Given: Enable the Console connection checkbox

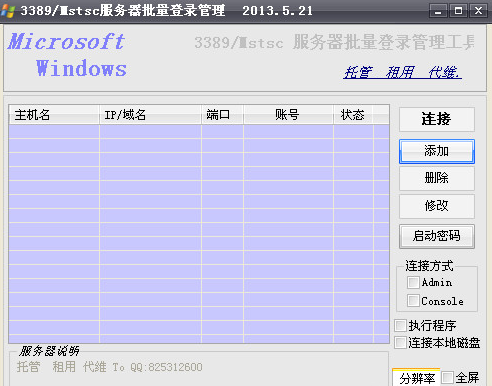Looking at the screenshot, I should tap(413, 301).
